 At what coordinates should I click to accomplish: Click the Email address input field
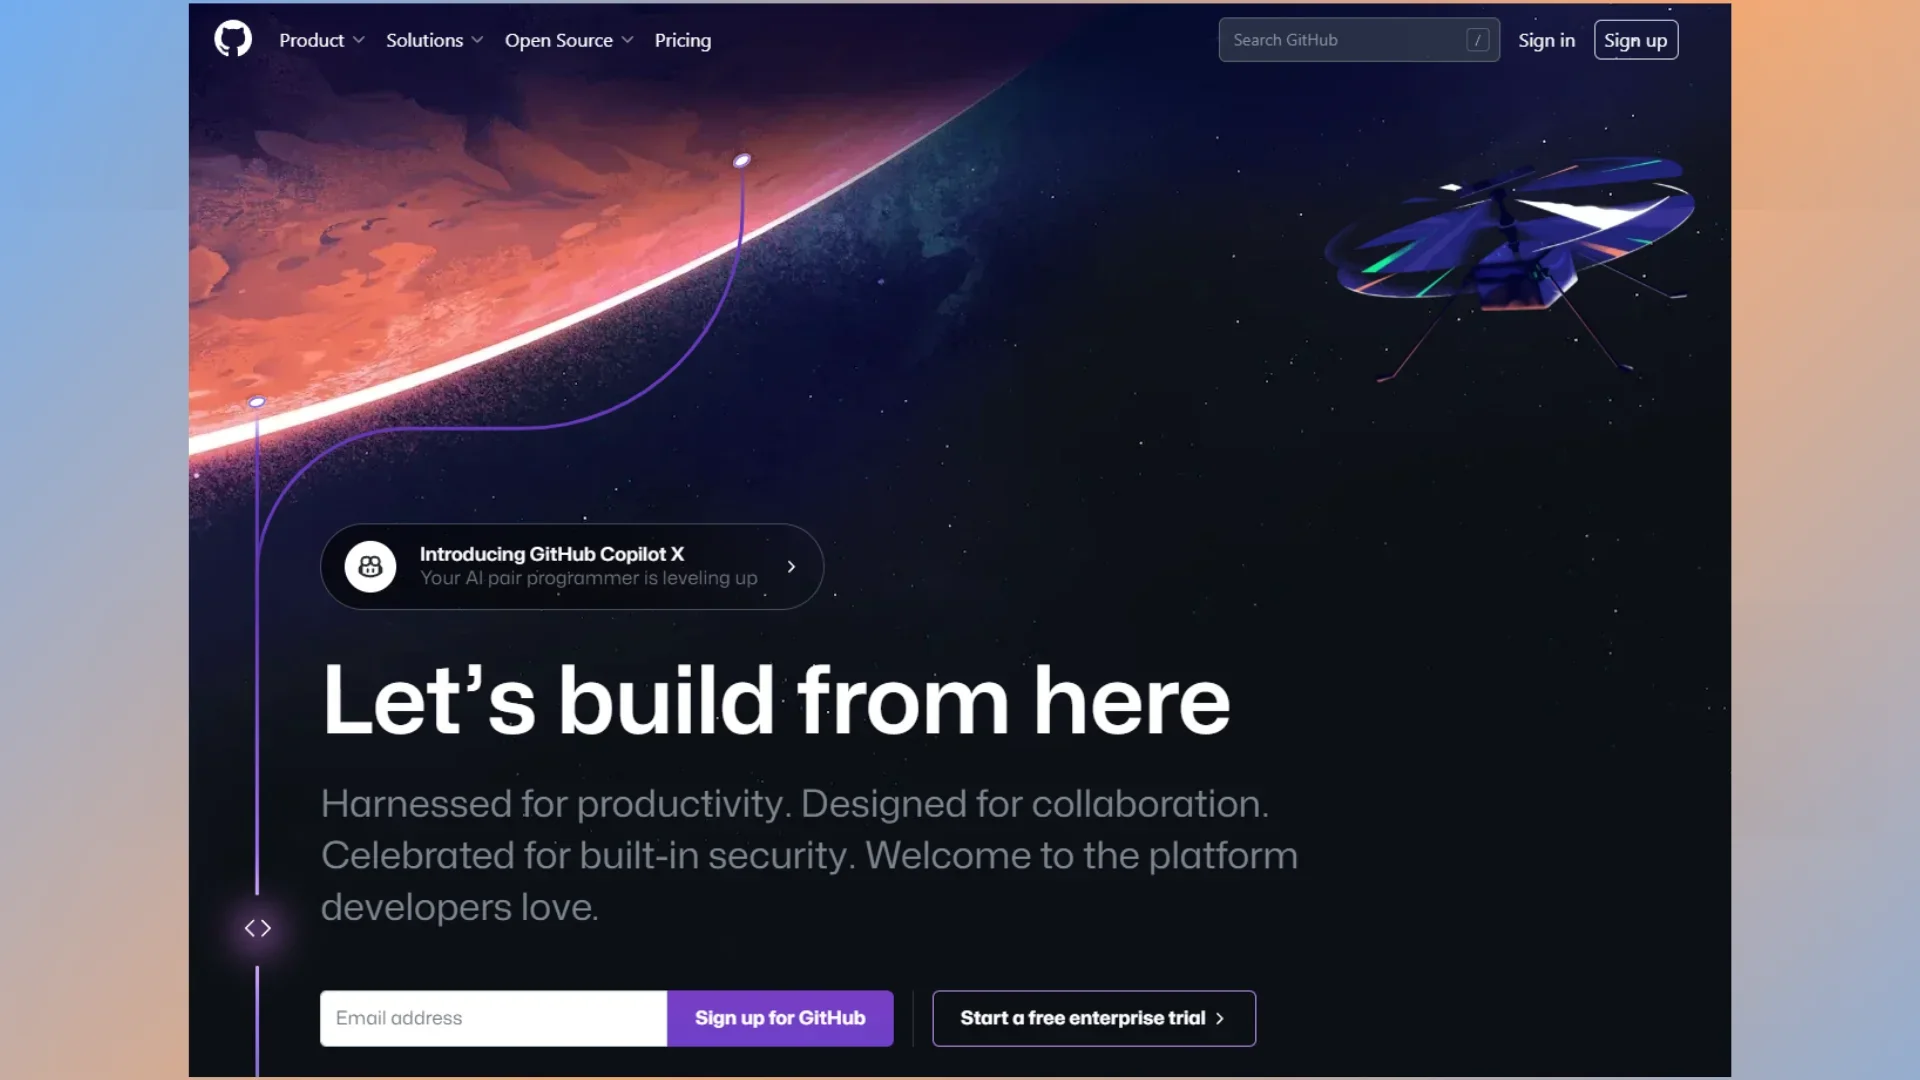tap(493, 1018)
